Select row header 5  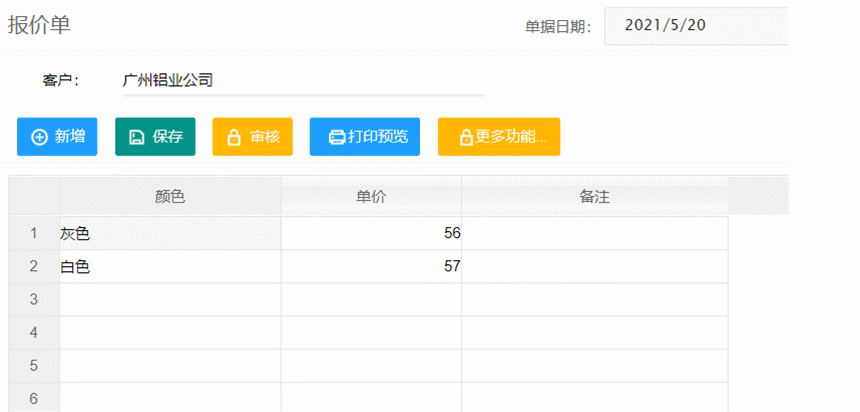click(34, 366)
